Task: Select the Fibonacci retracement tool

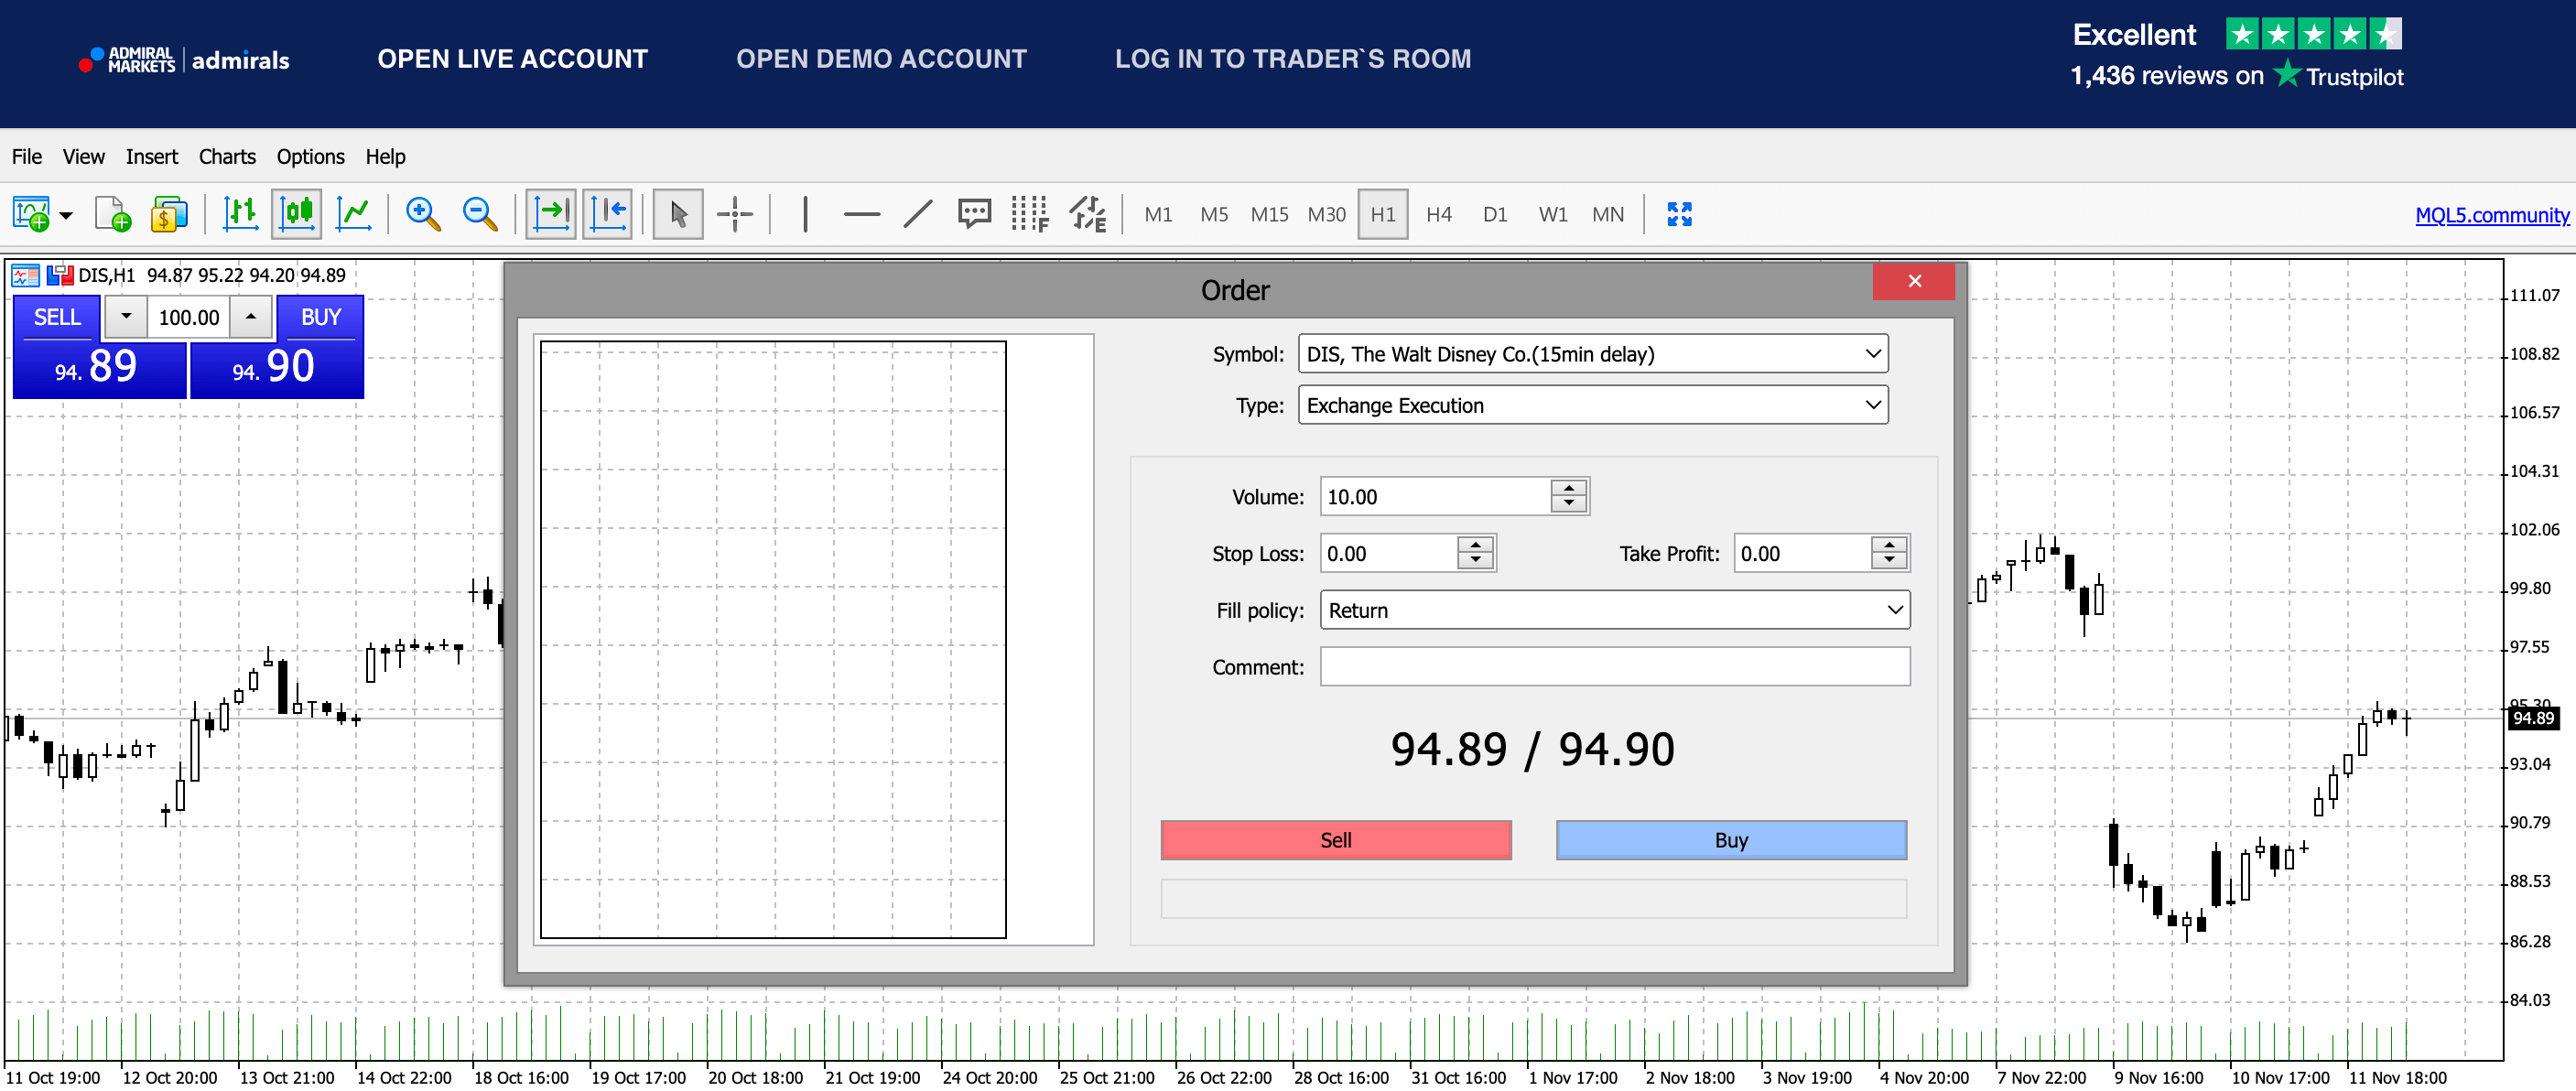Action: pos(1030,214)
